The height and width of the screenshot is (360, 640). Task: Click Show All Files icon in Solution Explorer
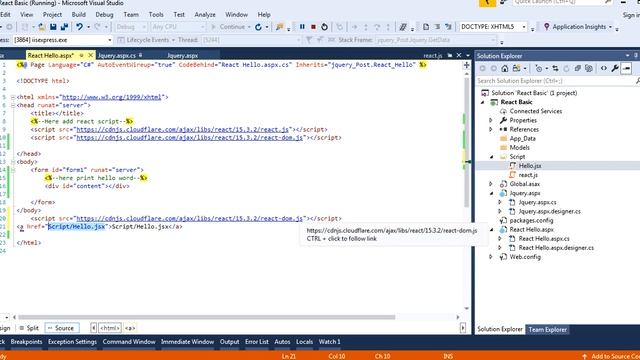pos(589,69)
